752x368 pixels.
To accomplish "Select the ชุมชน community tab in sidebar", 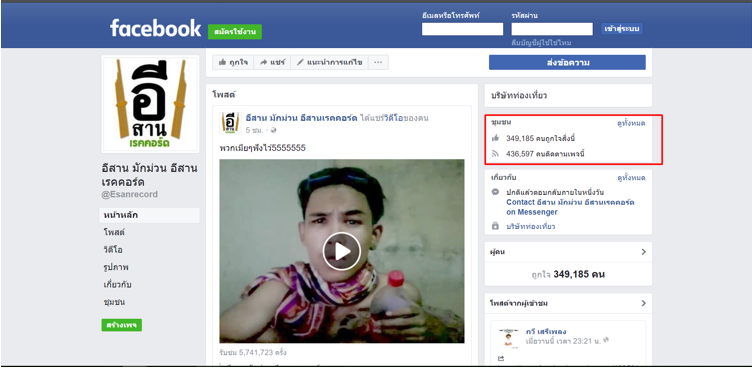I will click(114, 302).
